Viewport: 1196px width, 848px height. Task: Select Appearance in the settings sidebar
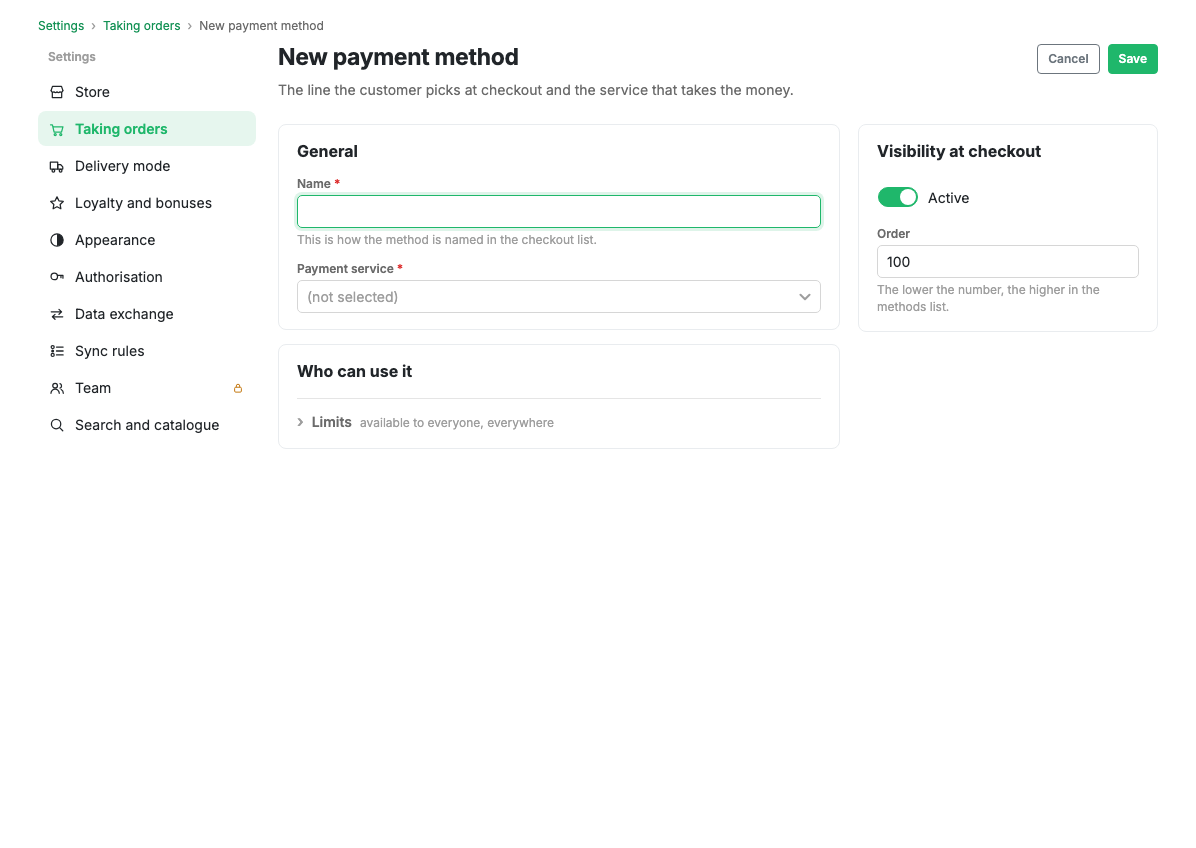coord(147,240)
